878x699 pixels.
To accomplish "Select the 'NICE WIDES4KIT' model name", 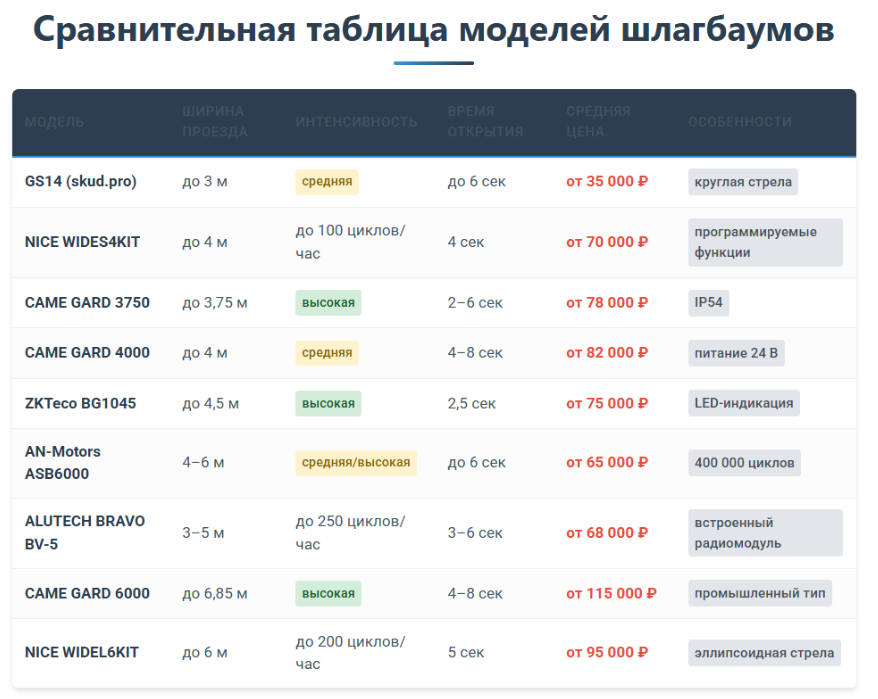I will click(82, 242).
